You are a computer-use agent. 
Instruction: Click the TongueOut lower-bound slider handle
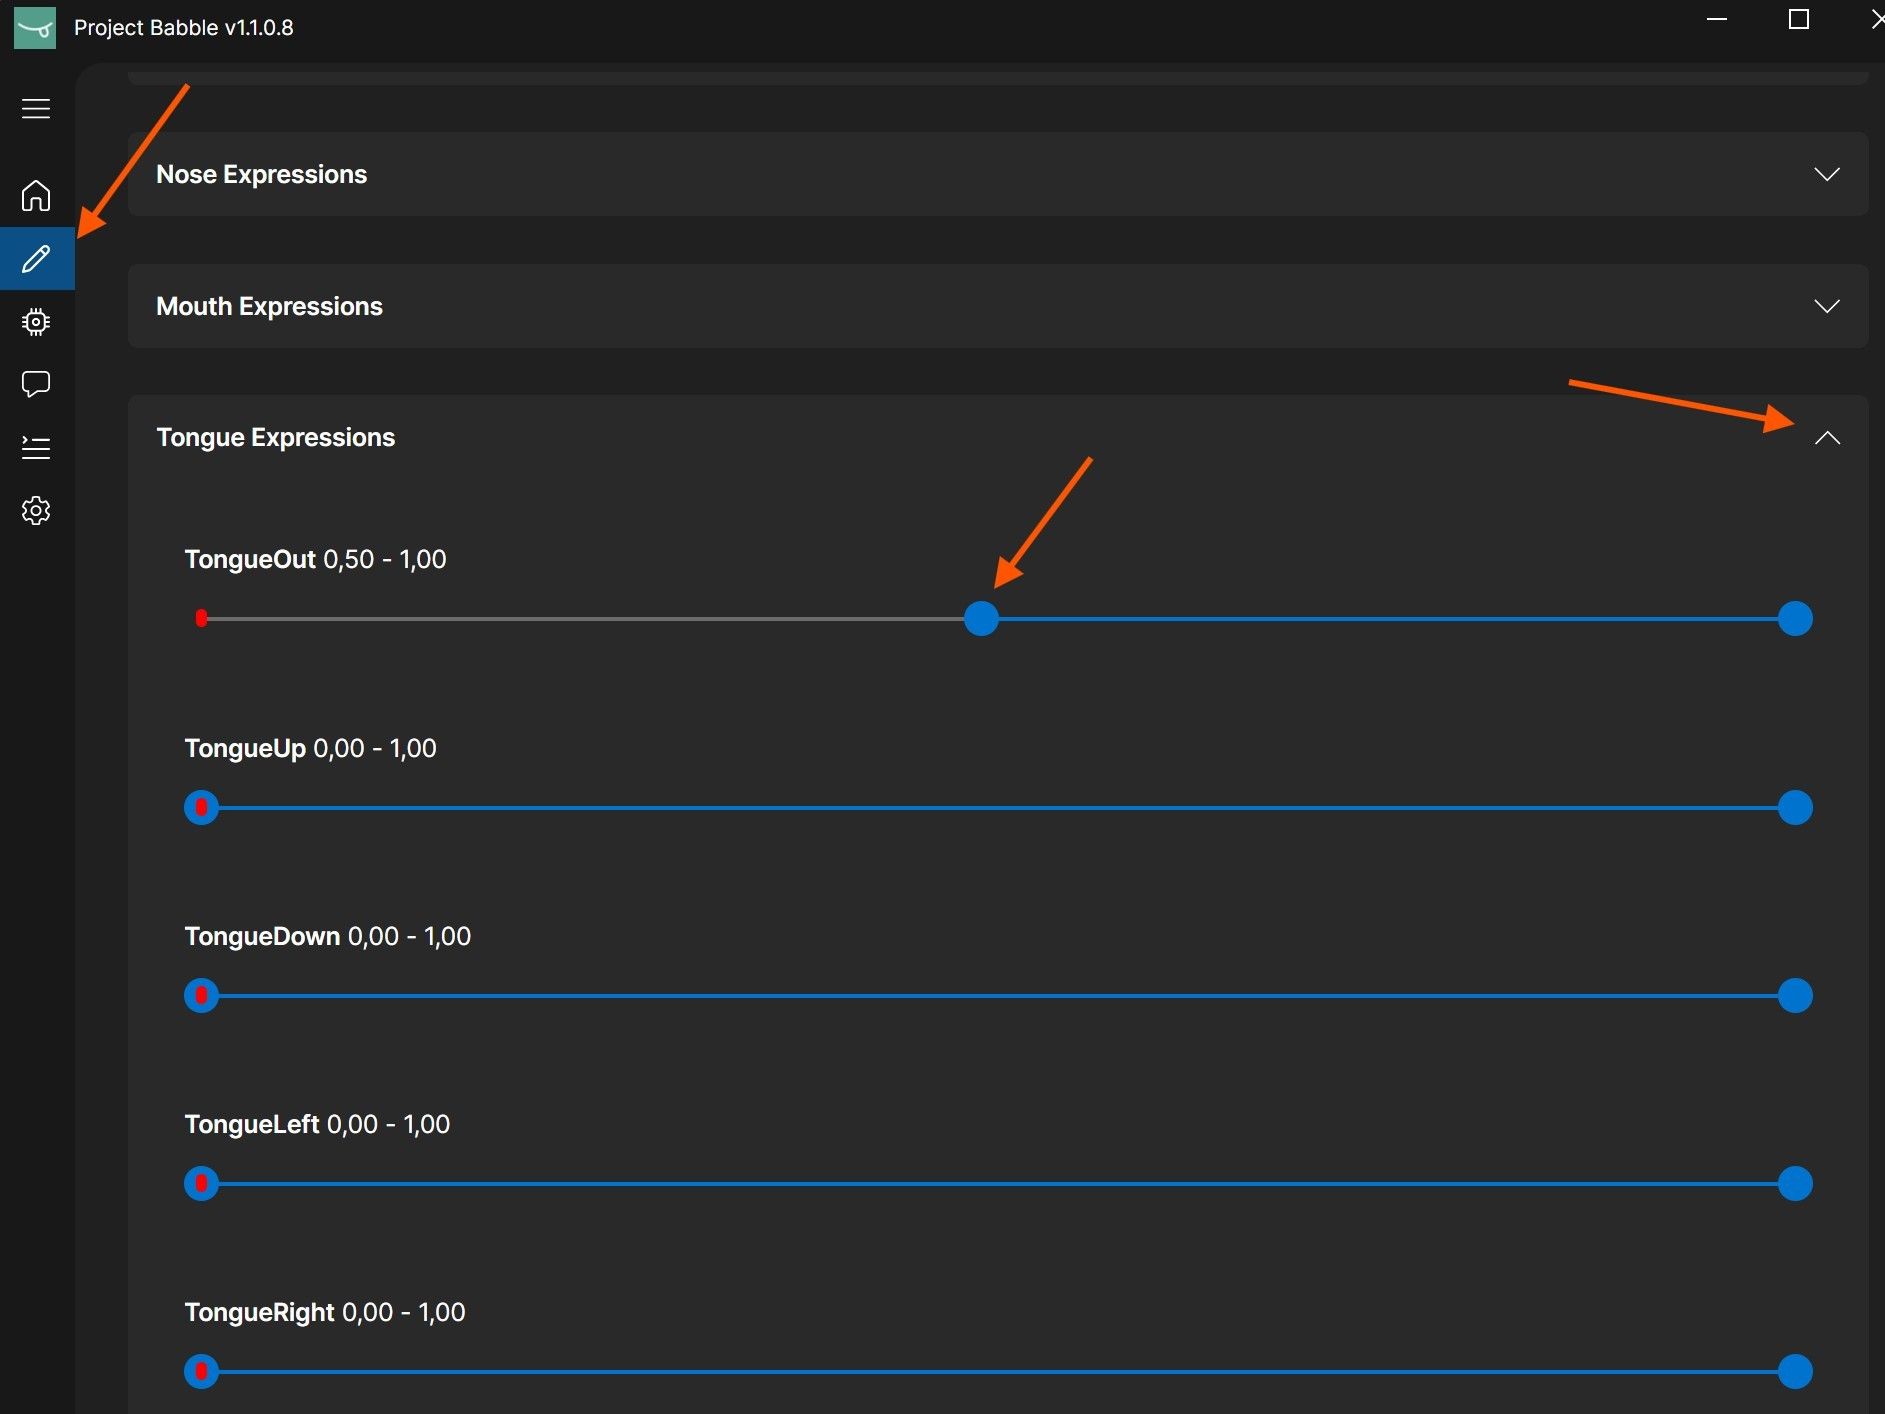(x=981, y=619)
